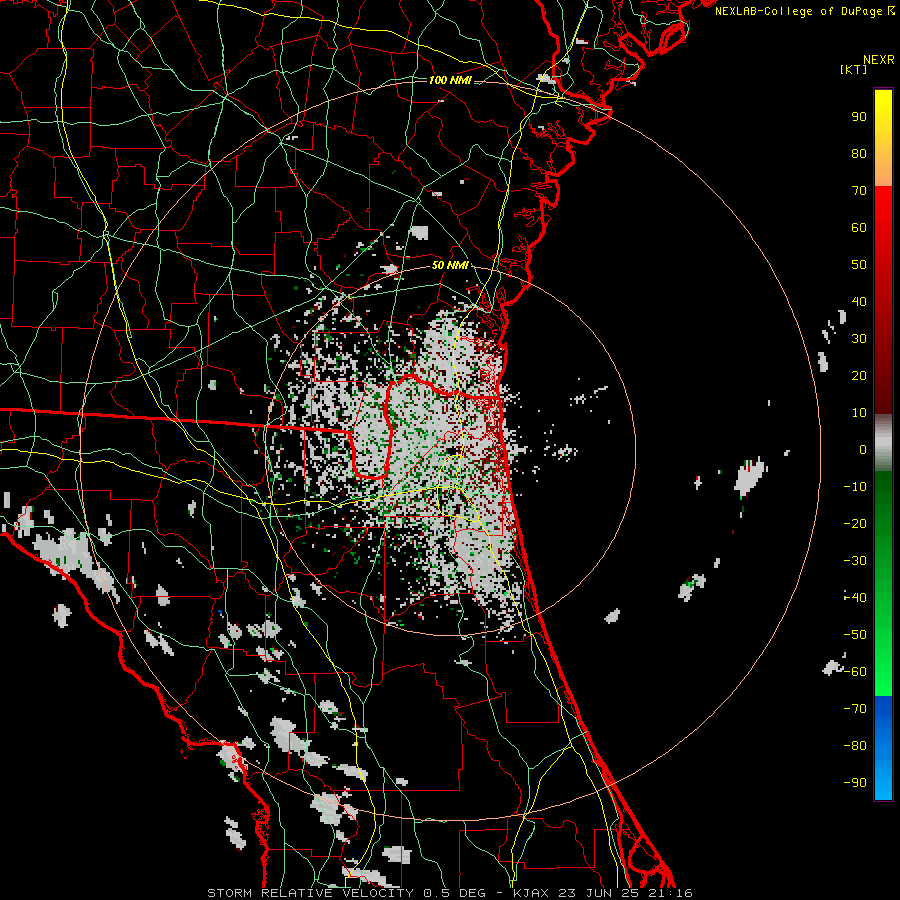The image size is (900, 900).
Task: Click the "40" value on velocity scale
Action: 859,302
